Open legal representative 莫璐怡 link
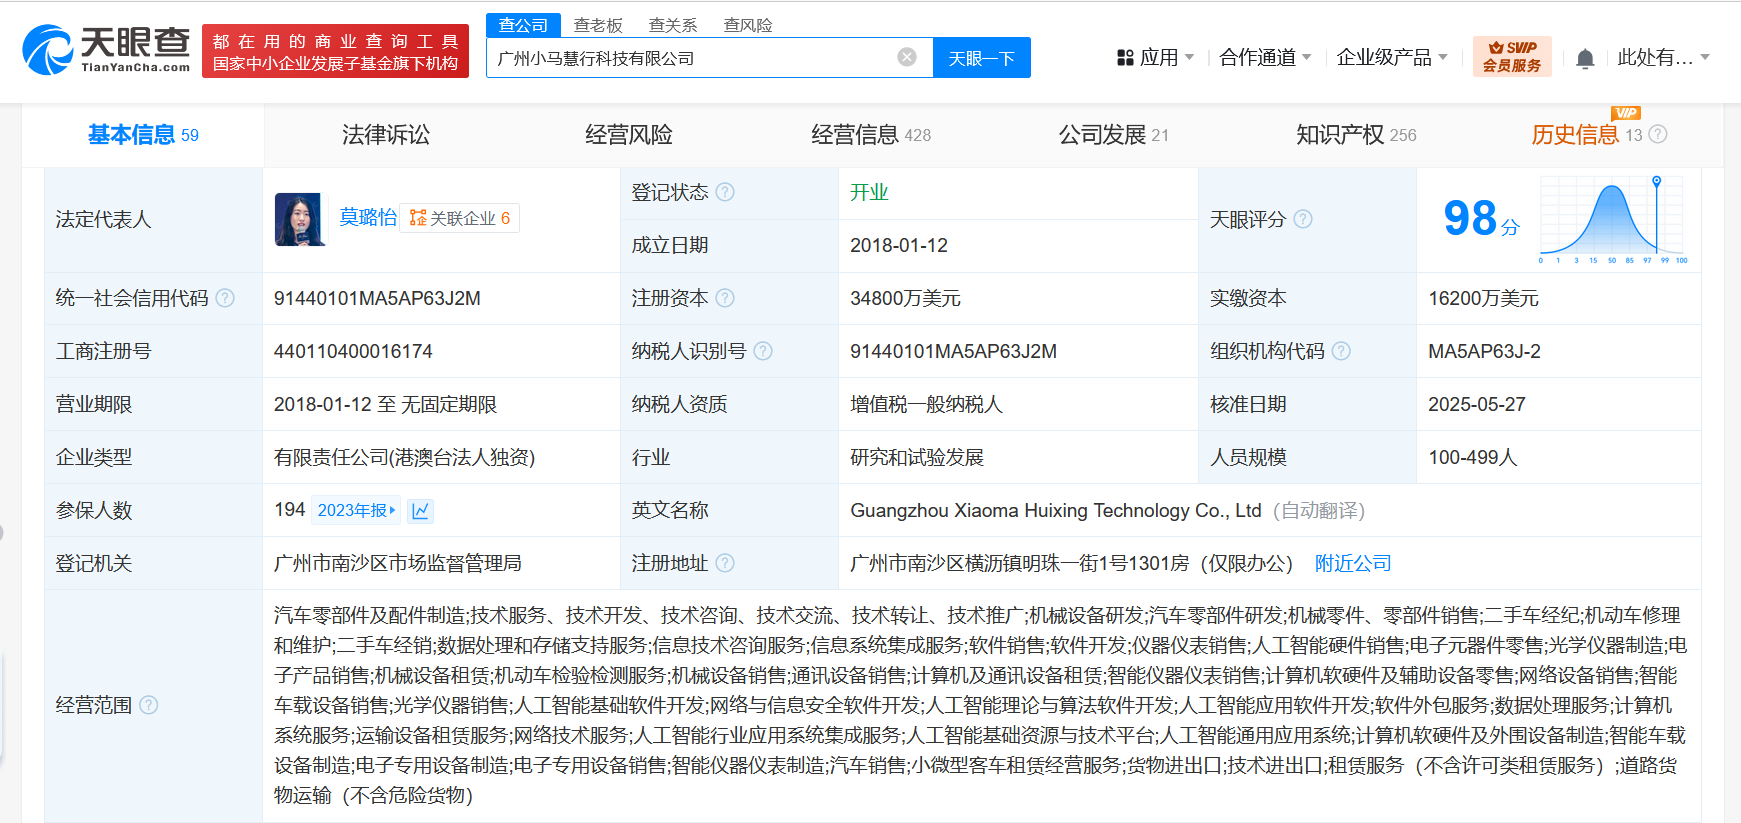This screenshot has height=823, width=1741. pos(367,217)
